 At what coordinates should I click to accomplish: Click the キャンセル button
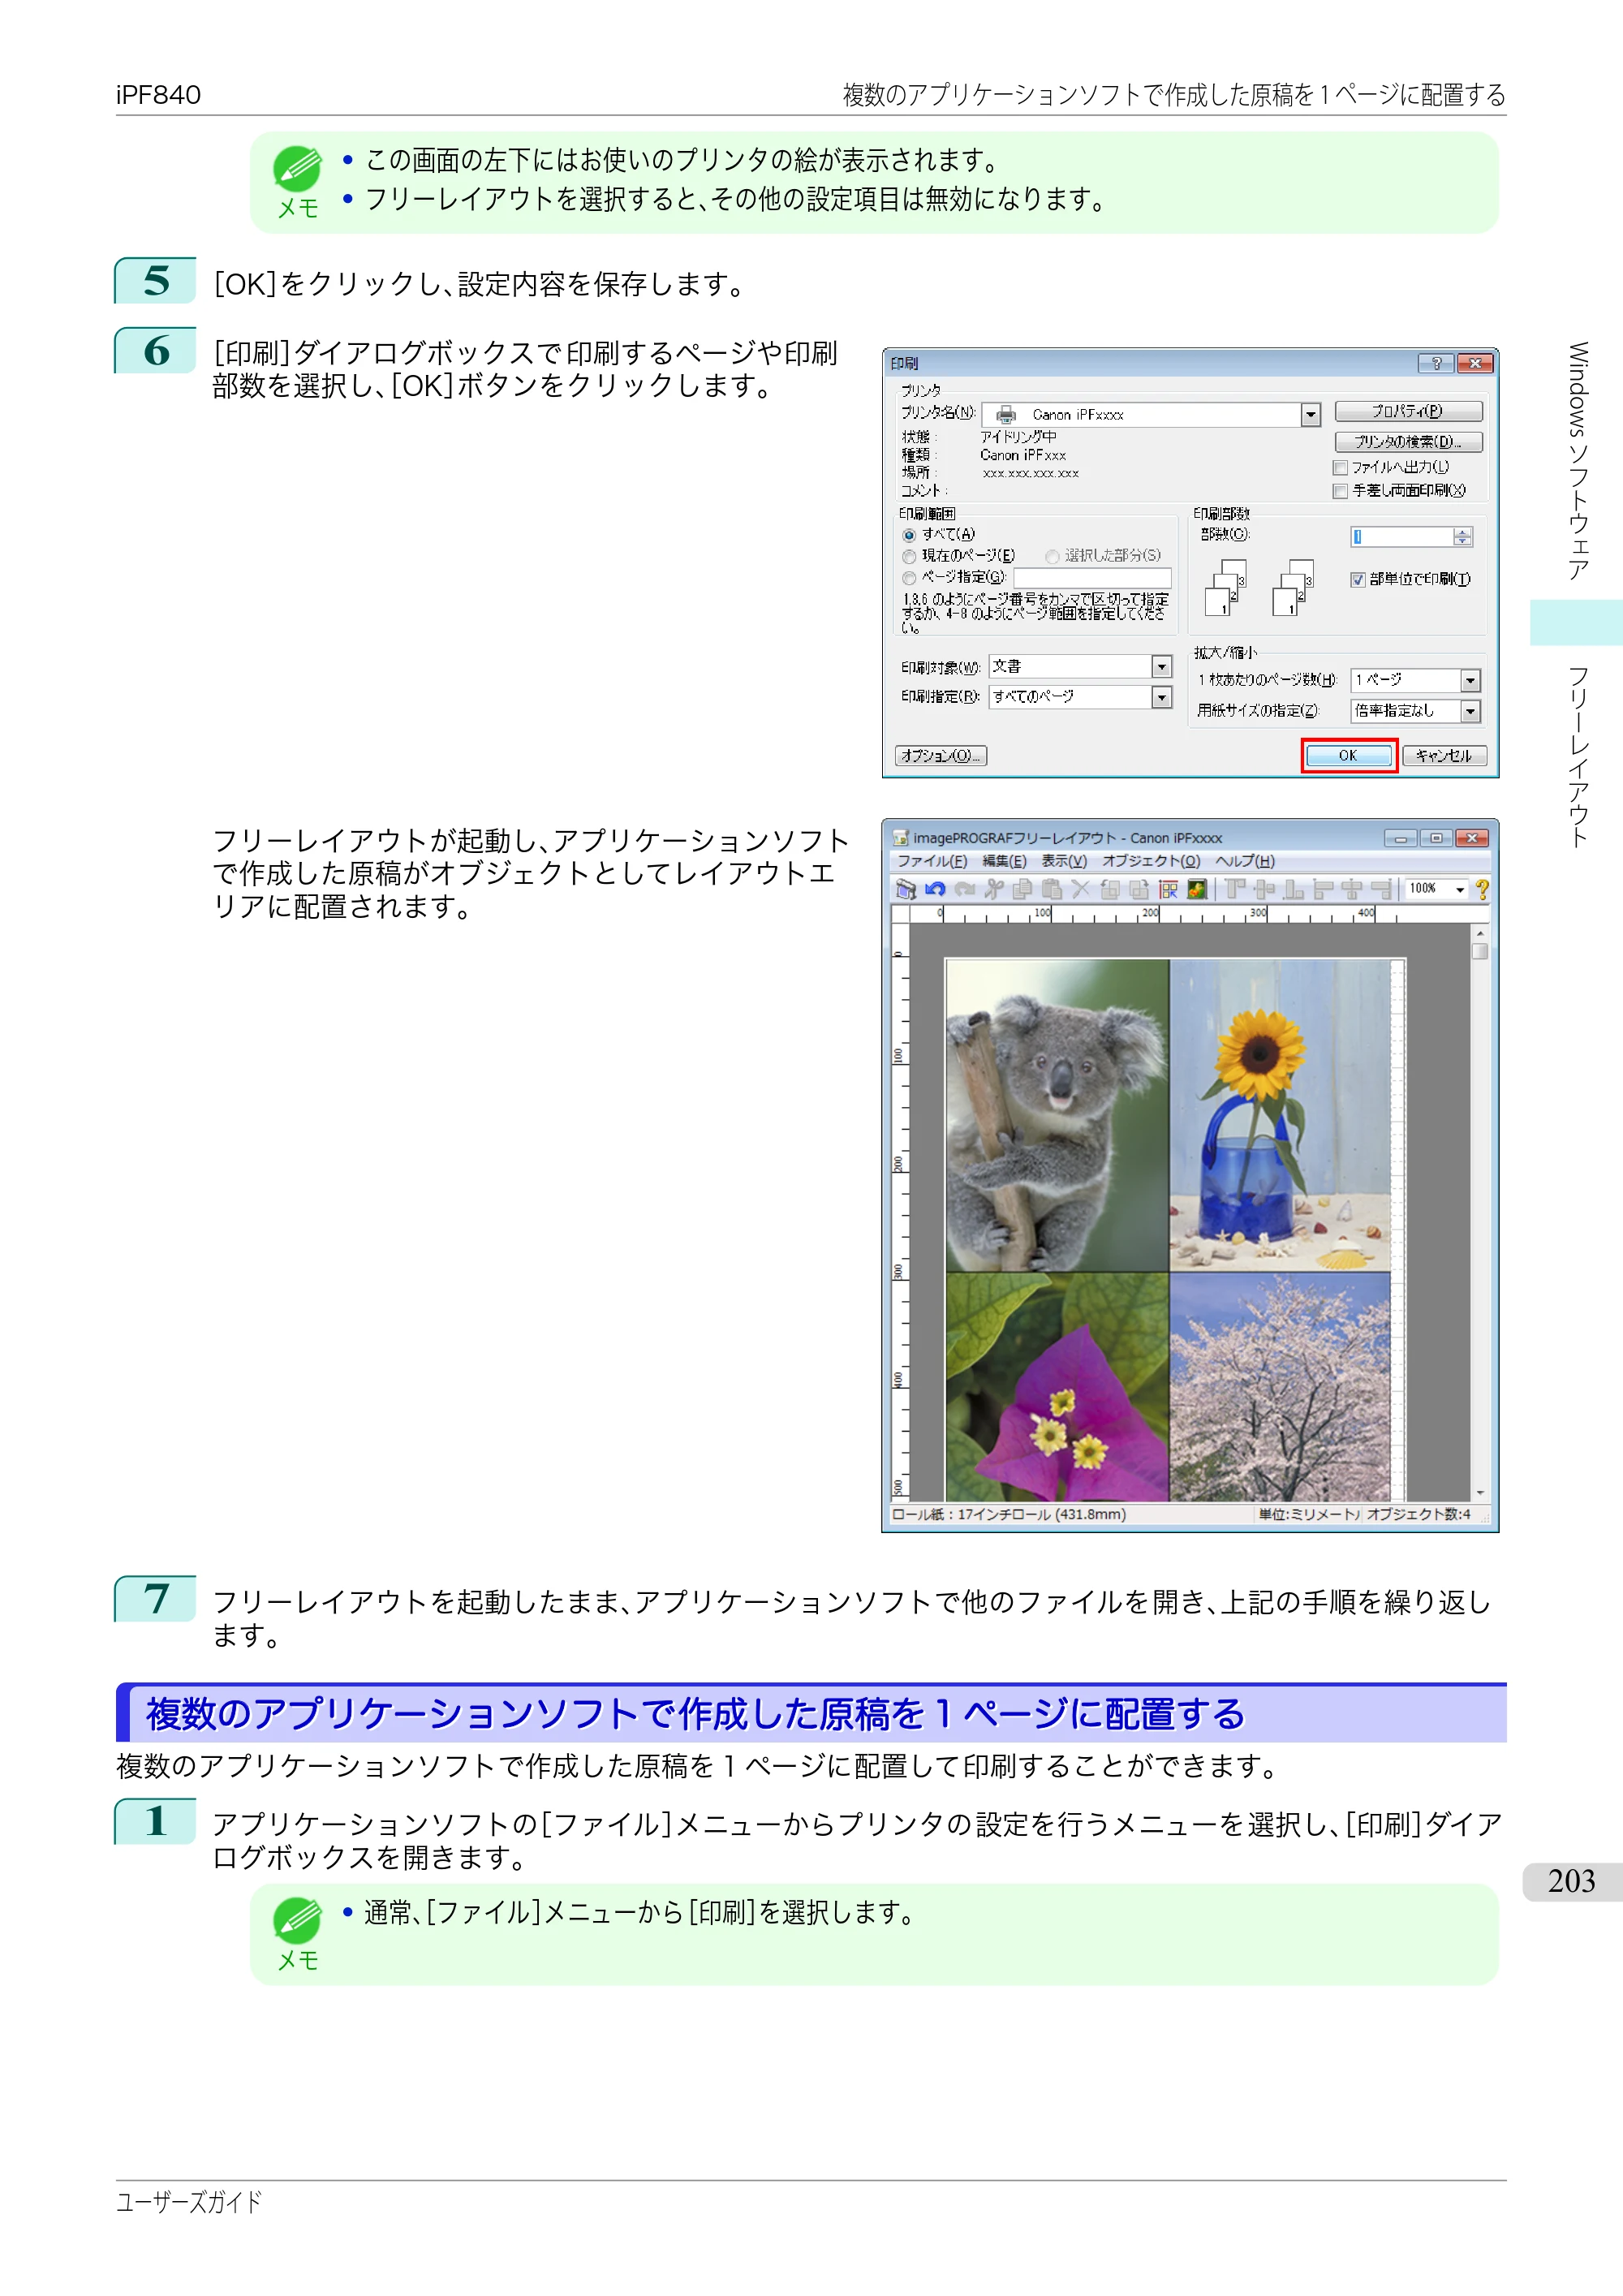coord(1444,755)
